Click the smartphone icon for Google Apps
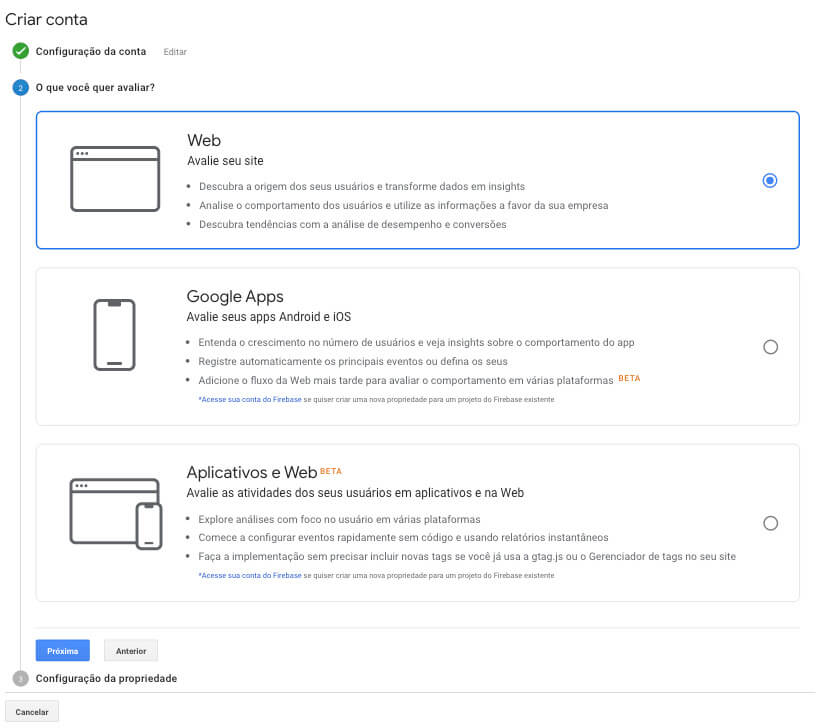 (x=114, y=335)
